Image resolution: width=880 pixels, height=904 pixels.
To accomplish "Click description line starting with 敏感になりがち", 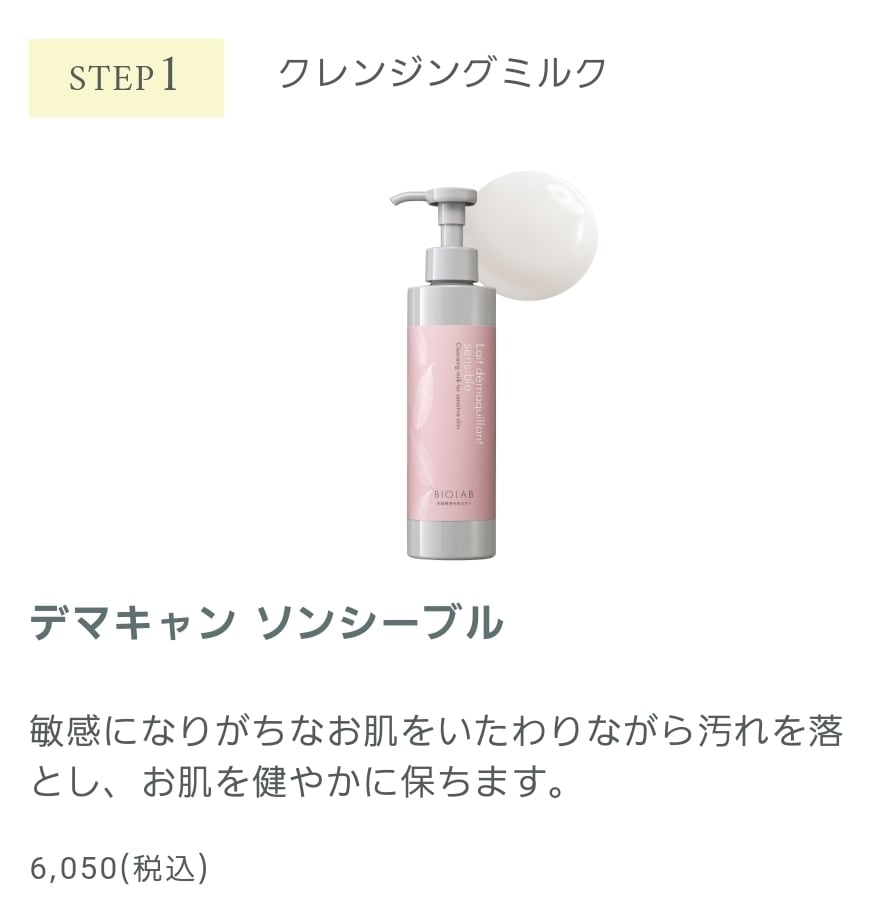I will click(x=437, y=730).
